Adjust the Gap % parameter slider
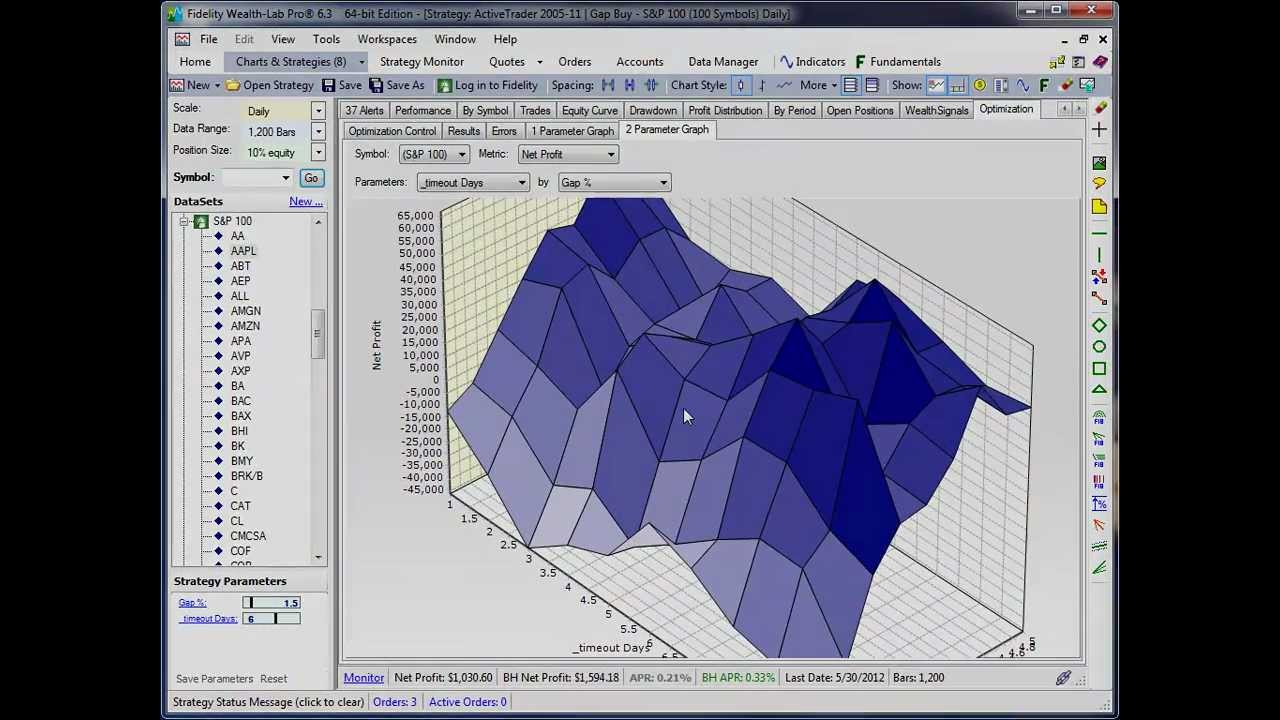 252,603
